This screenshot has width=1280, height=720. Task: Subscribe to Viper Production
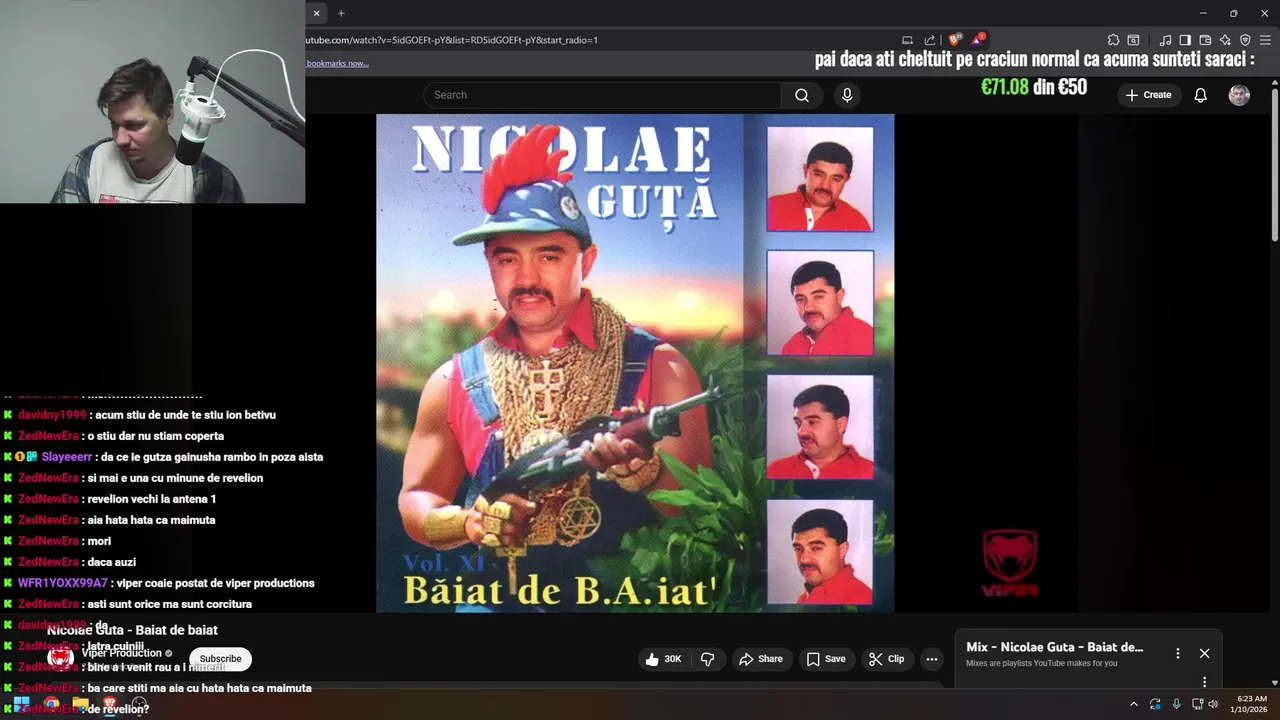tap(220, 659)
